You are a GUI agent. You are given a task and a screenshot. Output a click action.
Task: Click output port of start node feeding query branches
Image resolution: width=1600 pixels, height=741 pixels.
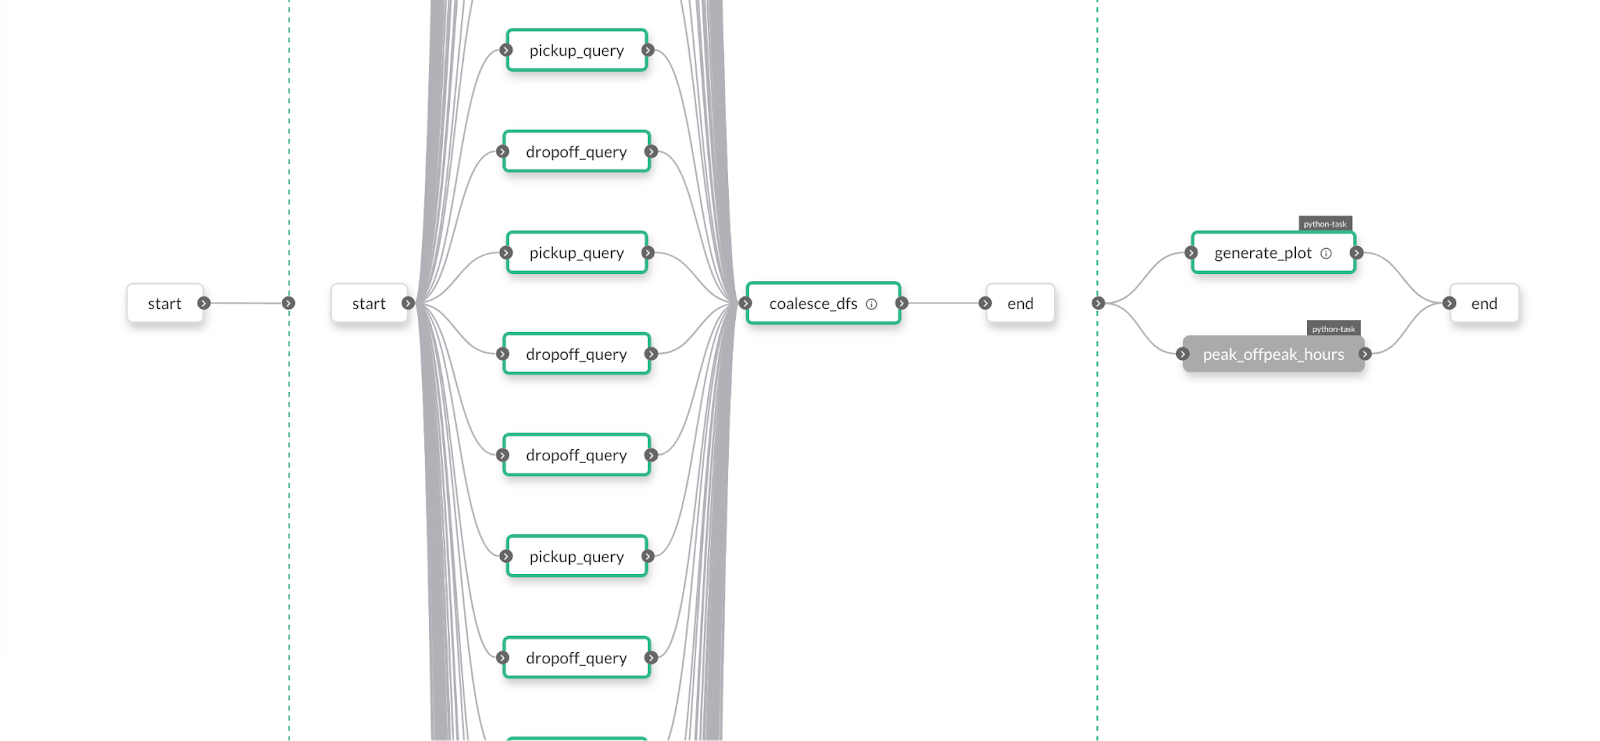408,303
